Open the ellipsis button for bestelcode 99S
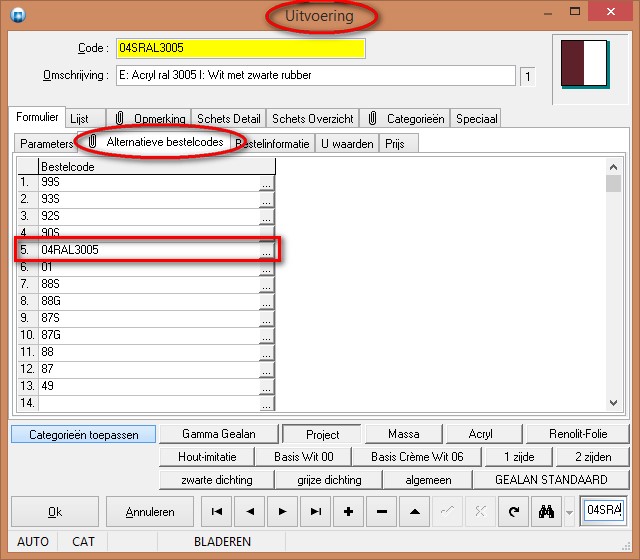Image resolution: width=640 pixels, height=560 pixels. (x=267, y=184)
